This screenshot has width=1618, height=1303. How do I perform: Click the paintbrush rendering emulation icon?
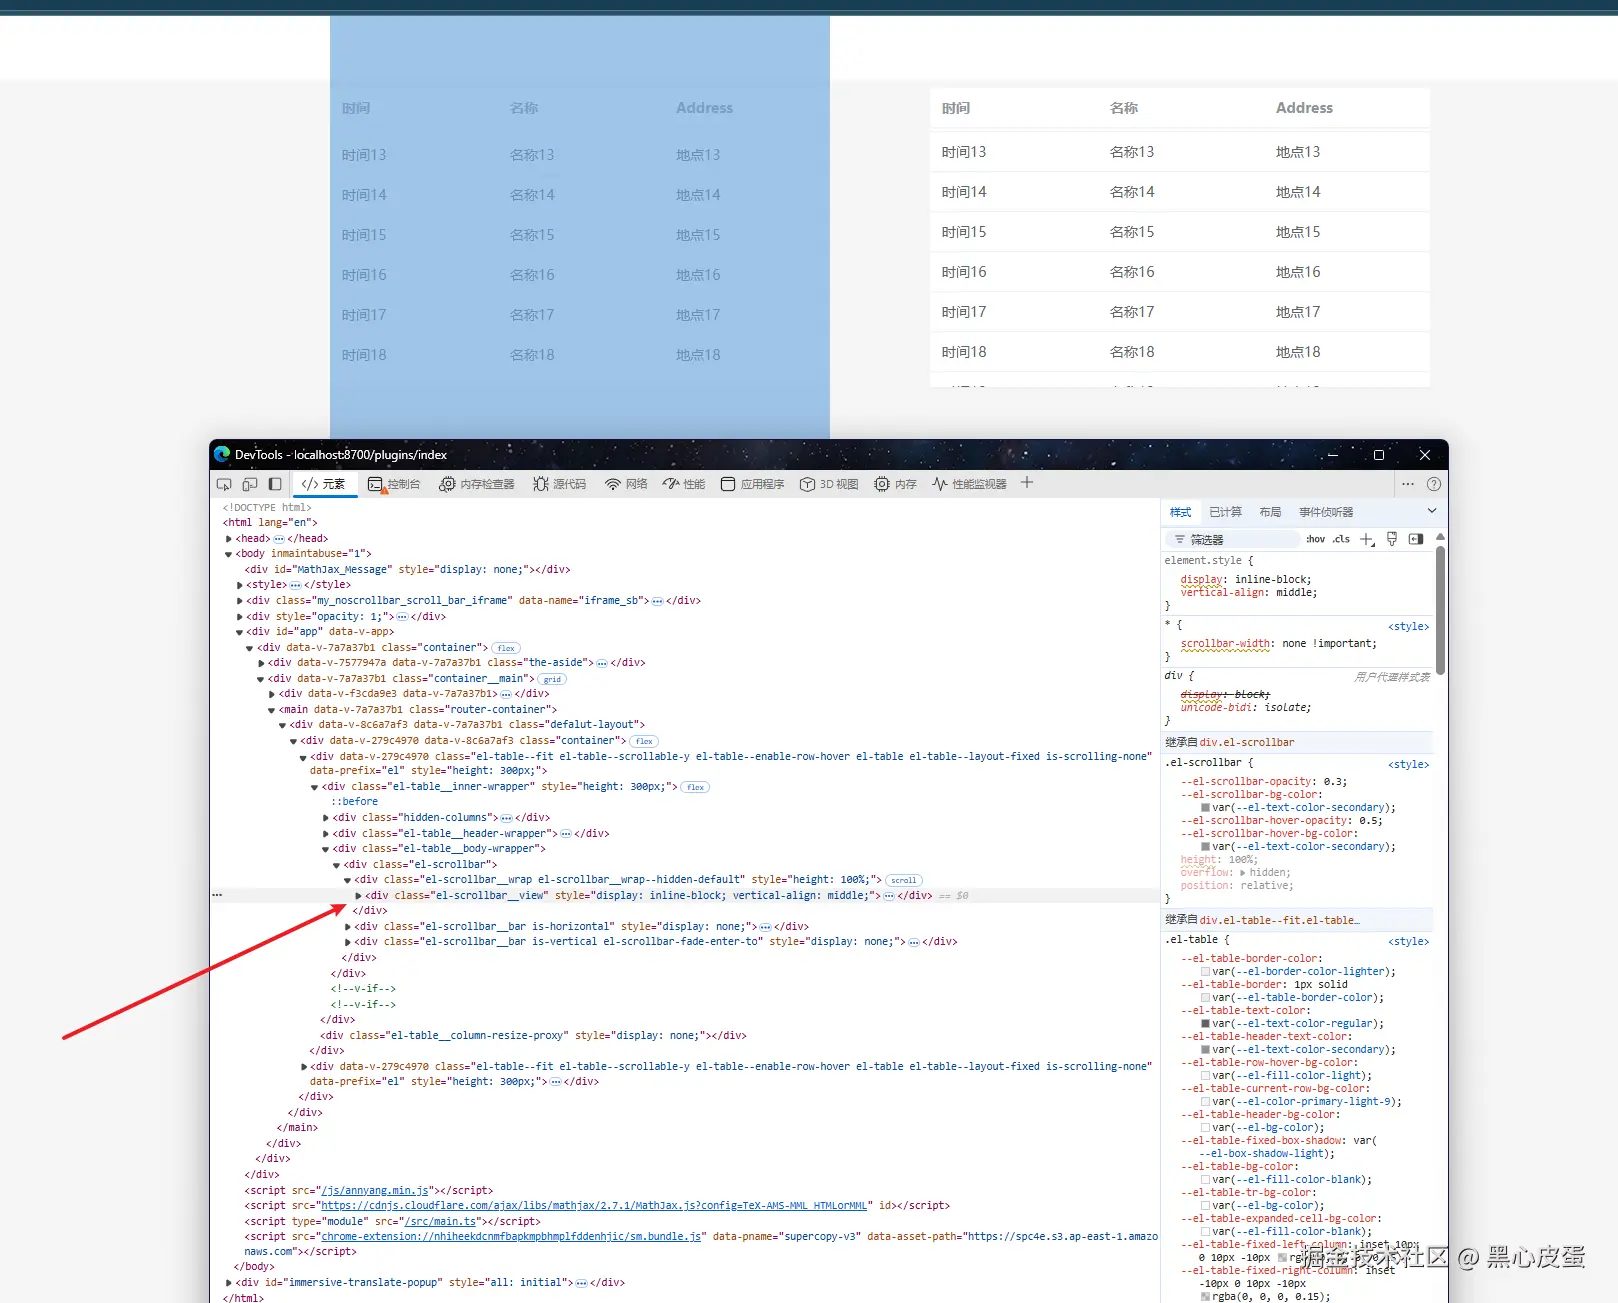(1392, 540)
